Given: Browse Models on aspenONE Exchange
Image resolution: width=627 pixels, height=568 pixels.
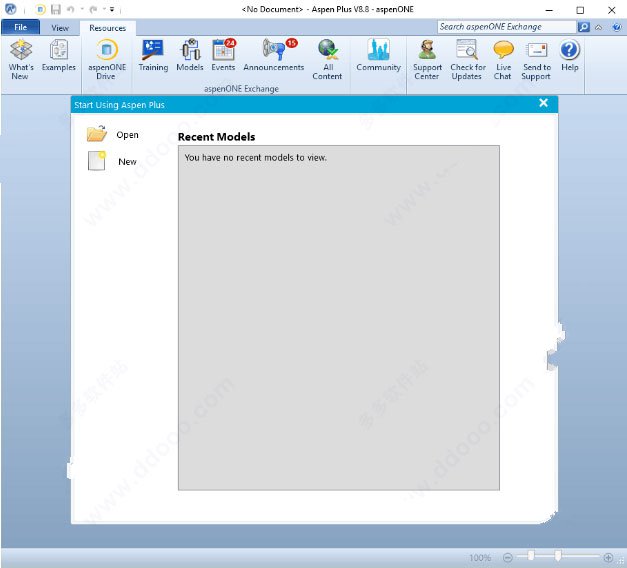Looking at the screenshot, I should pos(190,56).
